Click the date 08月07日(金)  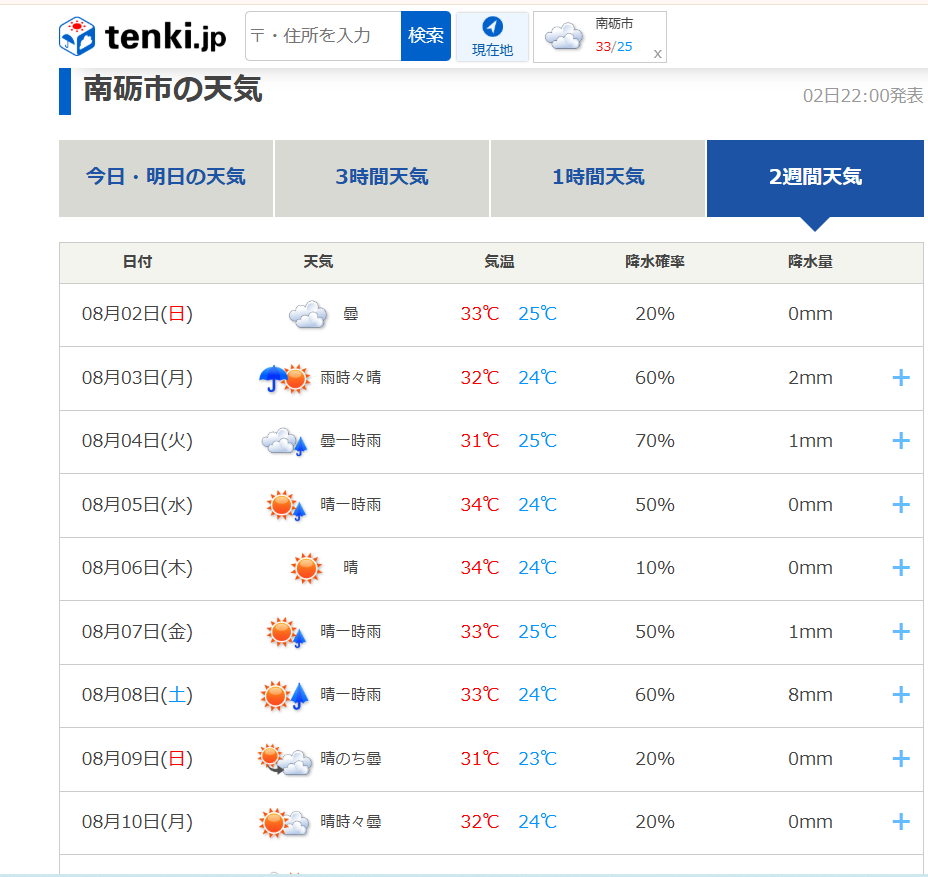(x=137, y=632)
